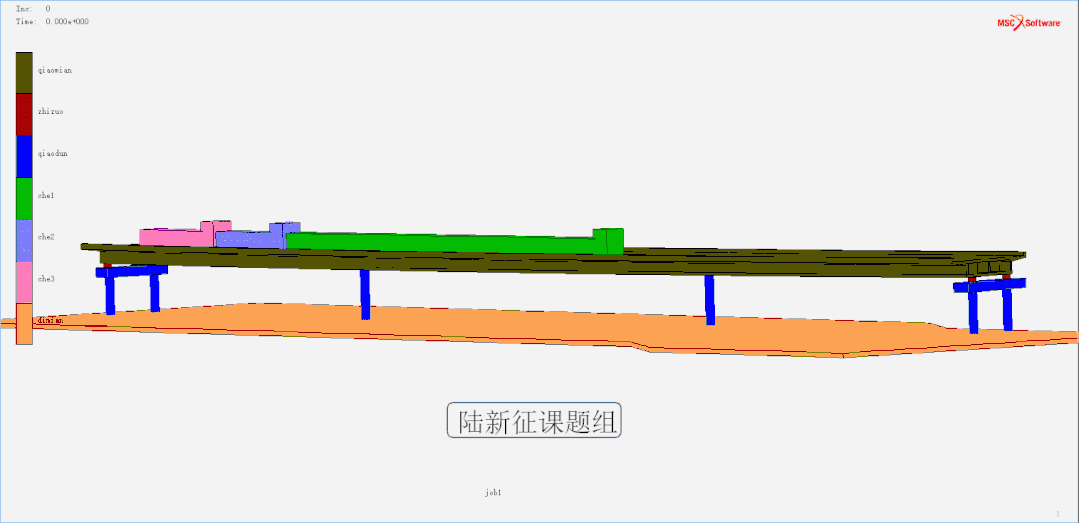Click the job1 title text
This screenshot has width=1079, height=523.
tap(492, 493)
